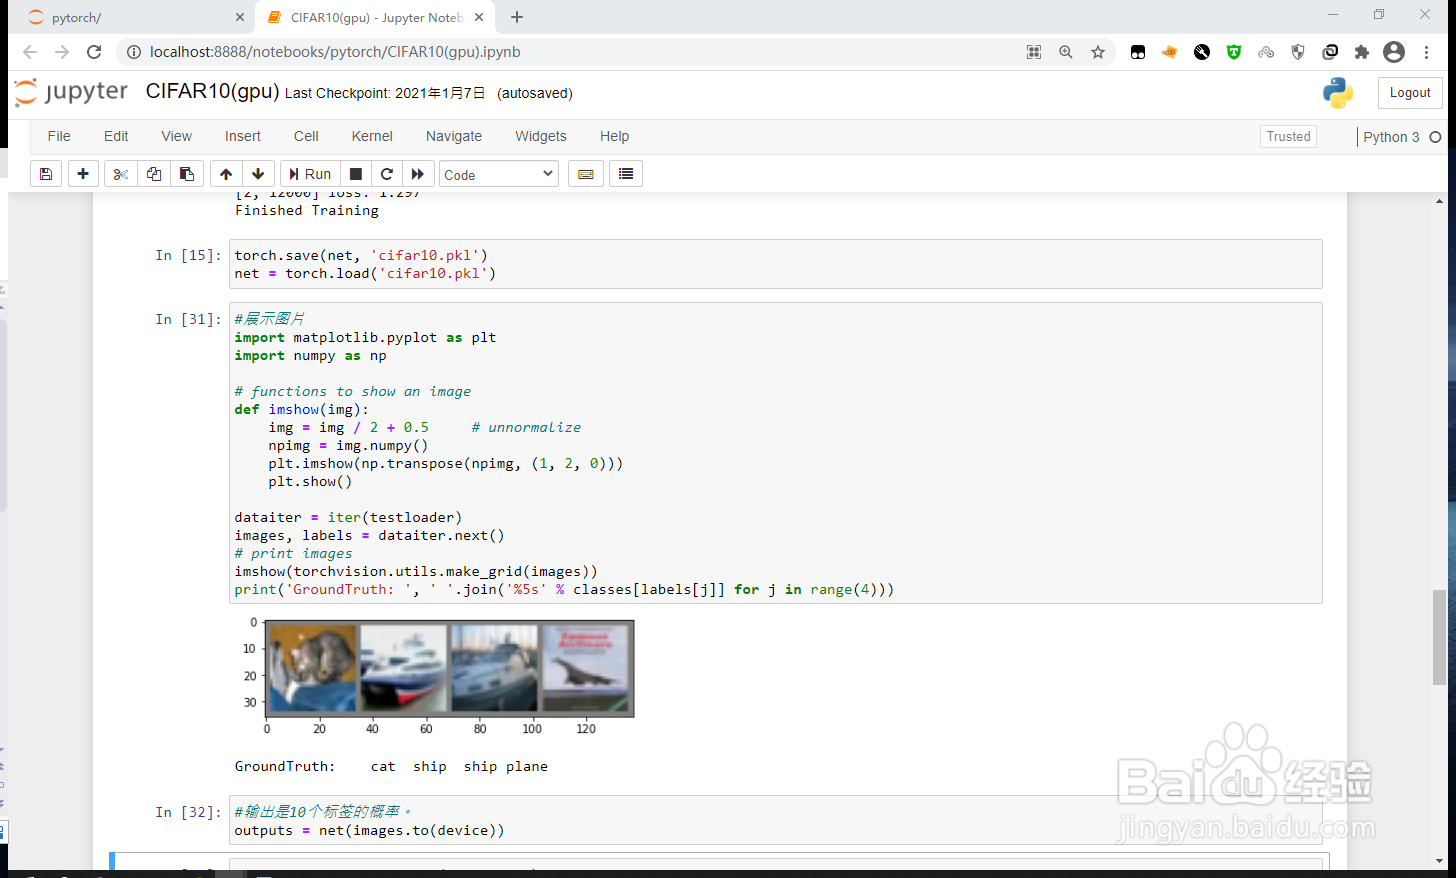Open the extensions puzzle icon

pyautogui.click(x=1362, y=52)
